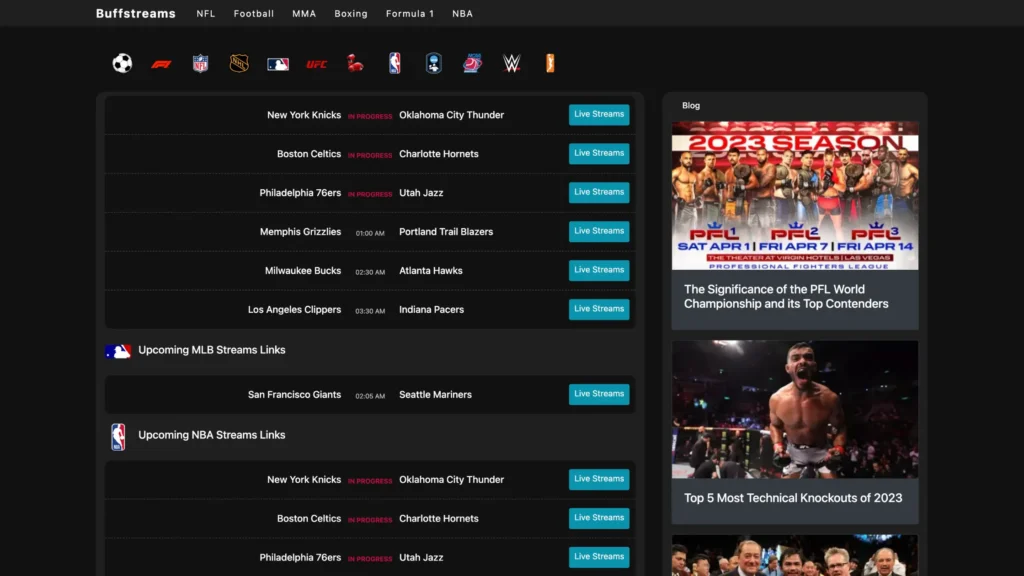Viewport: 1024px width, 576px height.
Task: Open the PFL 2023 Season blog image
Action: click(795, 195)
